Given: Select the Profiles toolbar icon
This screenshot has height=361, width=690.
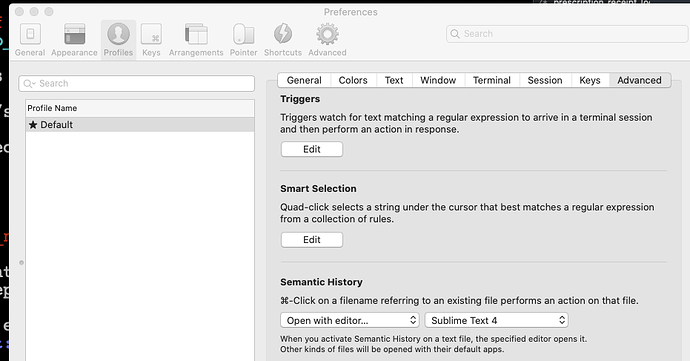Looking at the screenshot, I should [118, 34].
